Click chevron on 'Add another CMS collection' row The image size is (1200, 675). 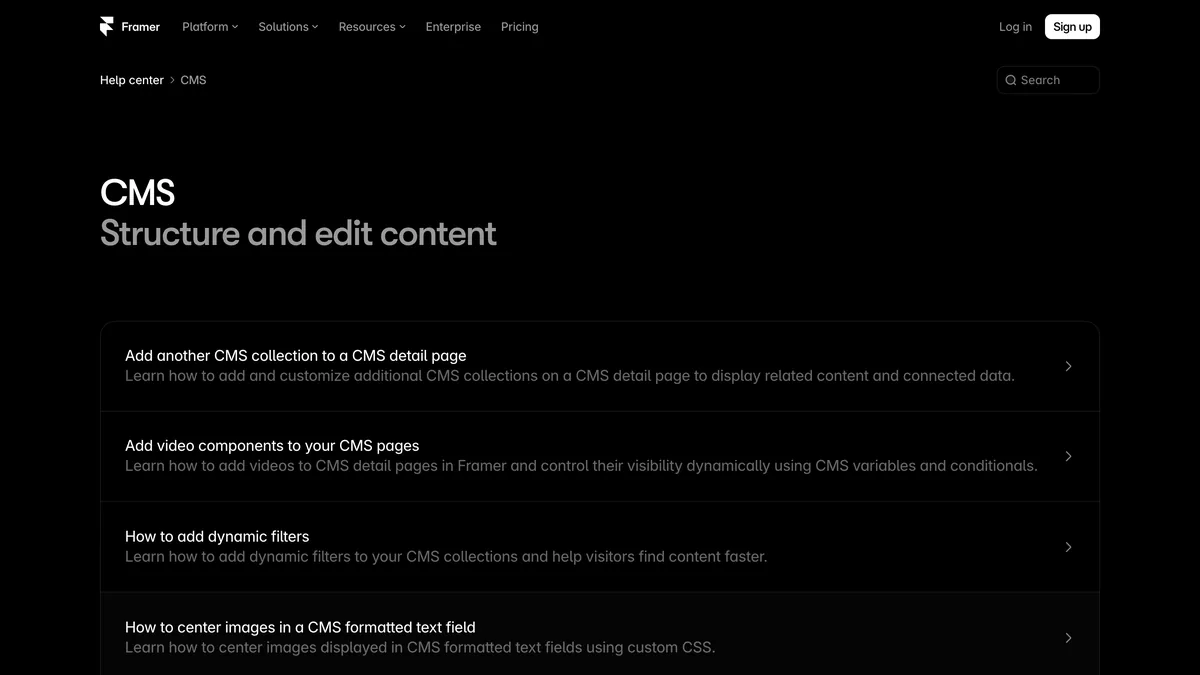[1068, 366]
